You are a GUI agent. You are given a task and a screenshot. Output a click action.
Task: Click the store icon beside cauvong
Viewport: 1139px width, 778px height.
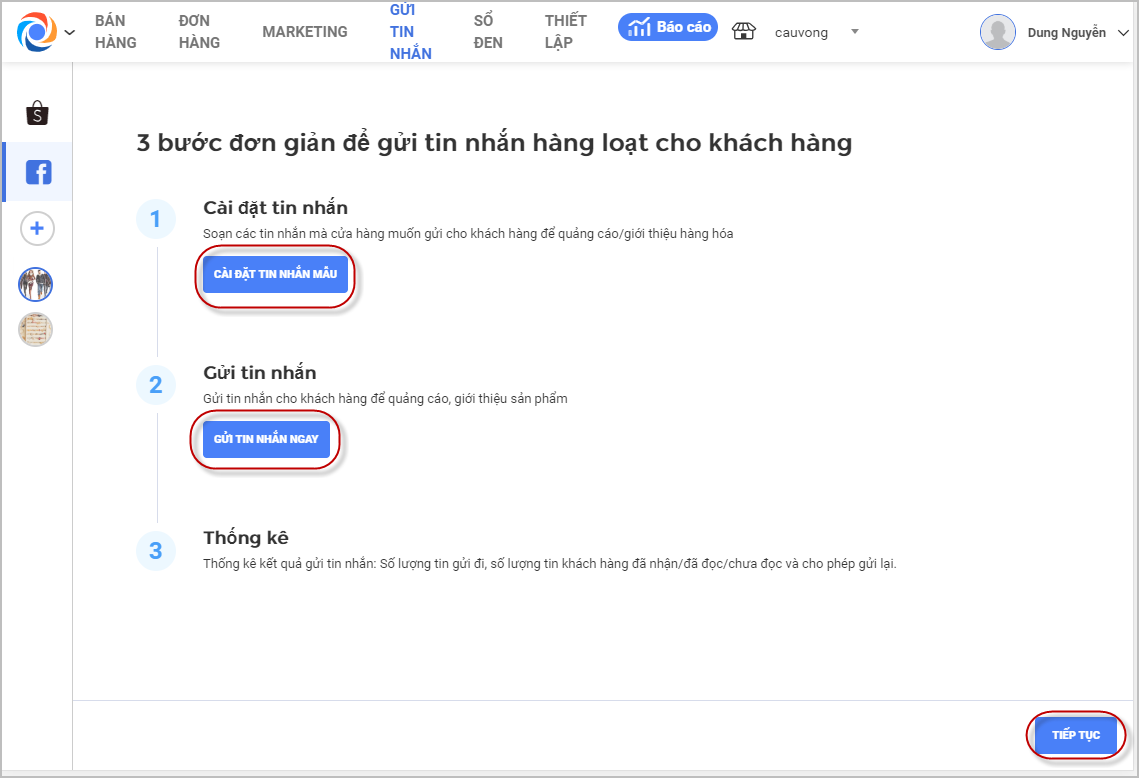pos(744,31)
